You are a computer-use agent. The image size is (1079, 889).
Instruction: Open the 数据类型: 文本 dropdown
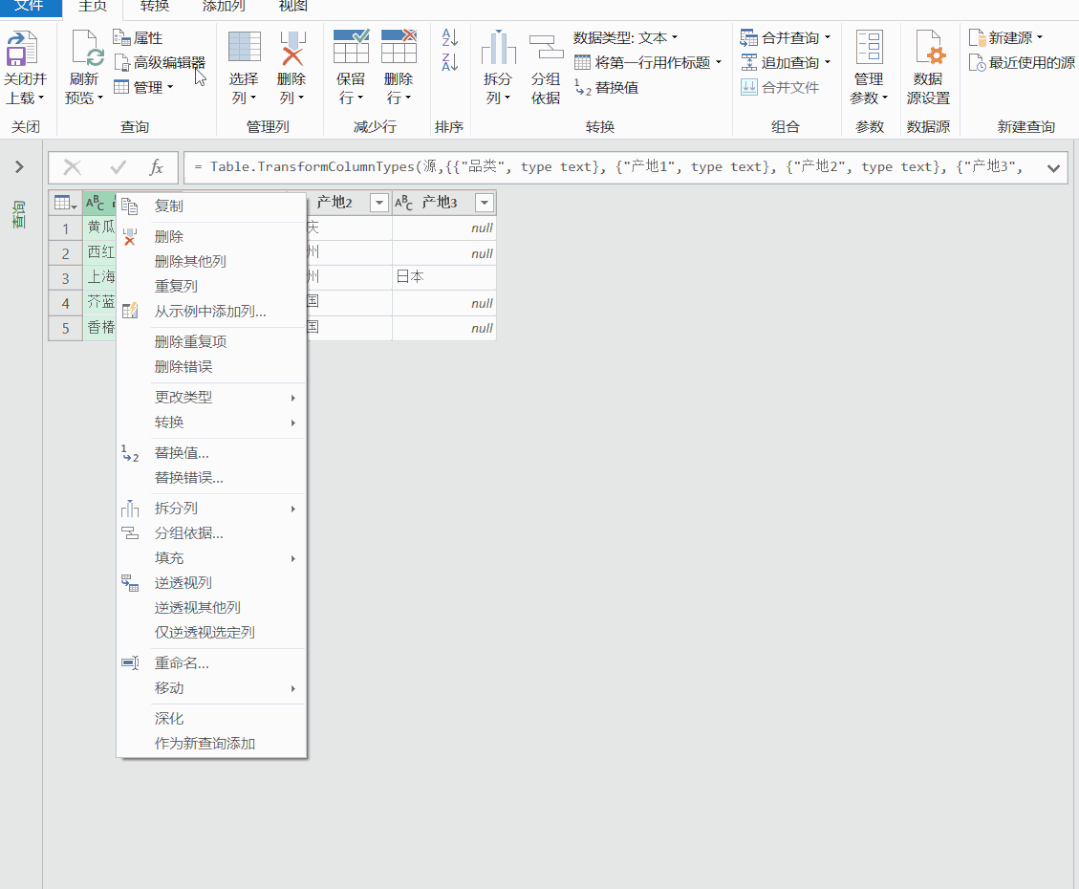pos(626,38)
